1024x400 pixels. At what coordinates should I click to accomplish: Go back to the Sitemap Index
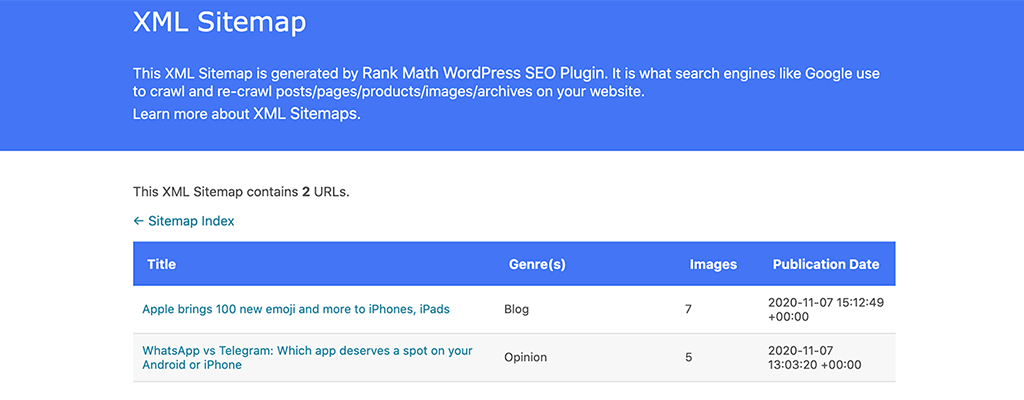click(190, 221)
